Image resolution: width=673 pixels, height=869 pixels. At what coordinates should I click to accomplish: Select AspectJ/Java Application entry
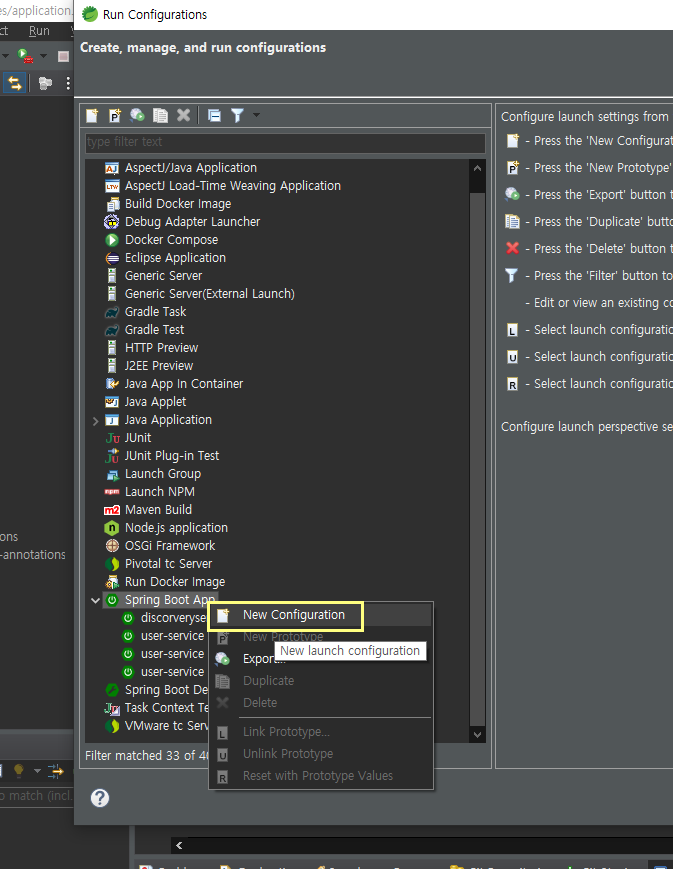pyautogui.click(x=191, y=168)
